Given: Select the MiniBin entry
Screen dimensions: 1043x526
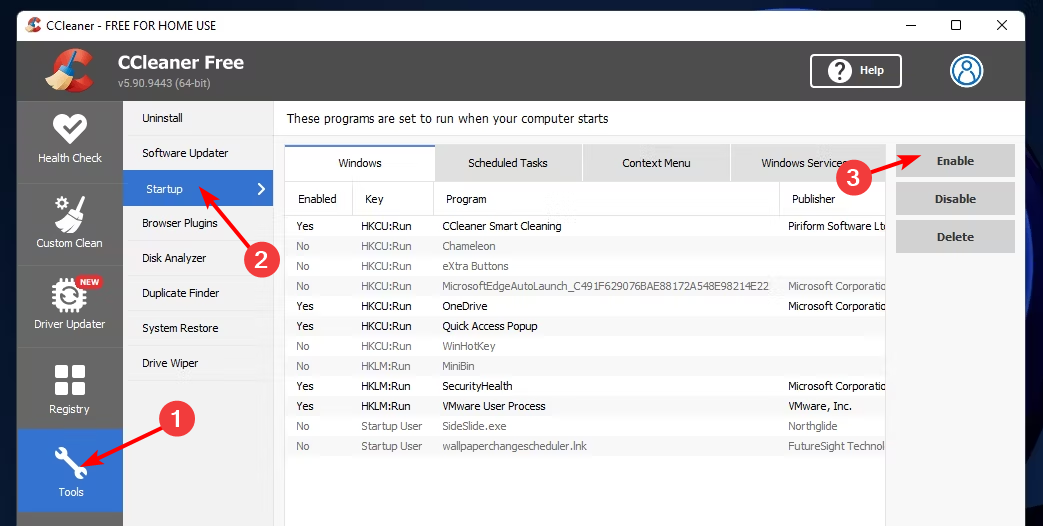Looking at the screenshot, I should pyautogui.click(x=585, y=366).
